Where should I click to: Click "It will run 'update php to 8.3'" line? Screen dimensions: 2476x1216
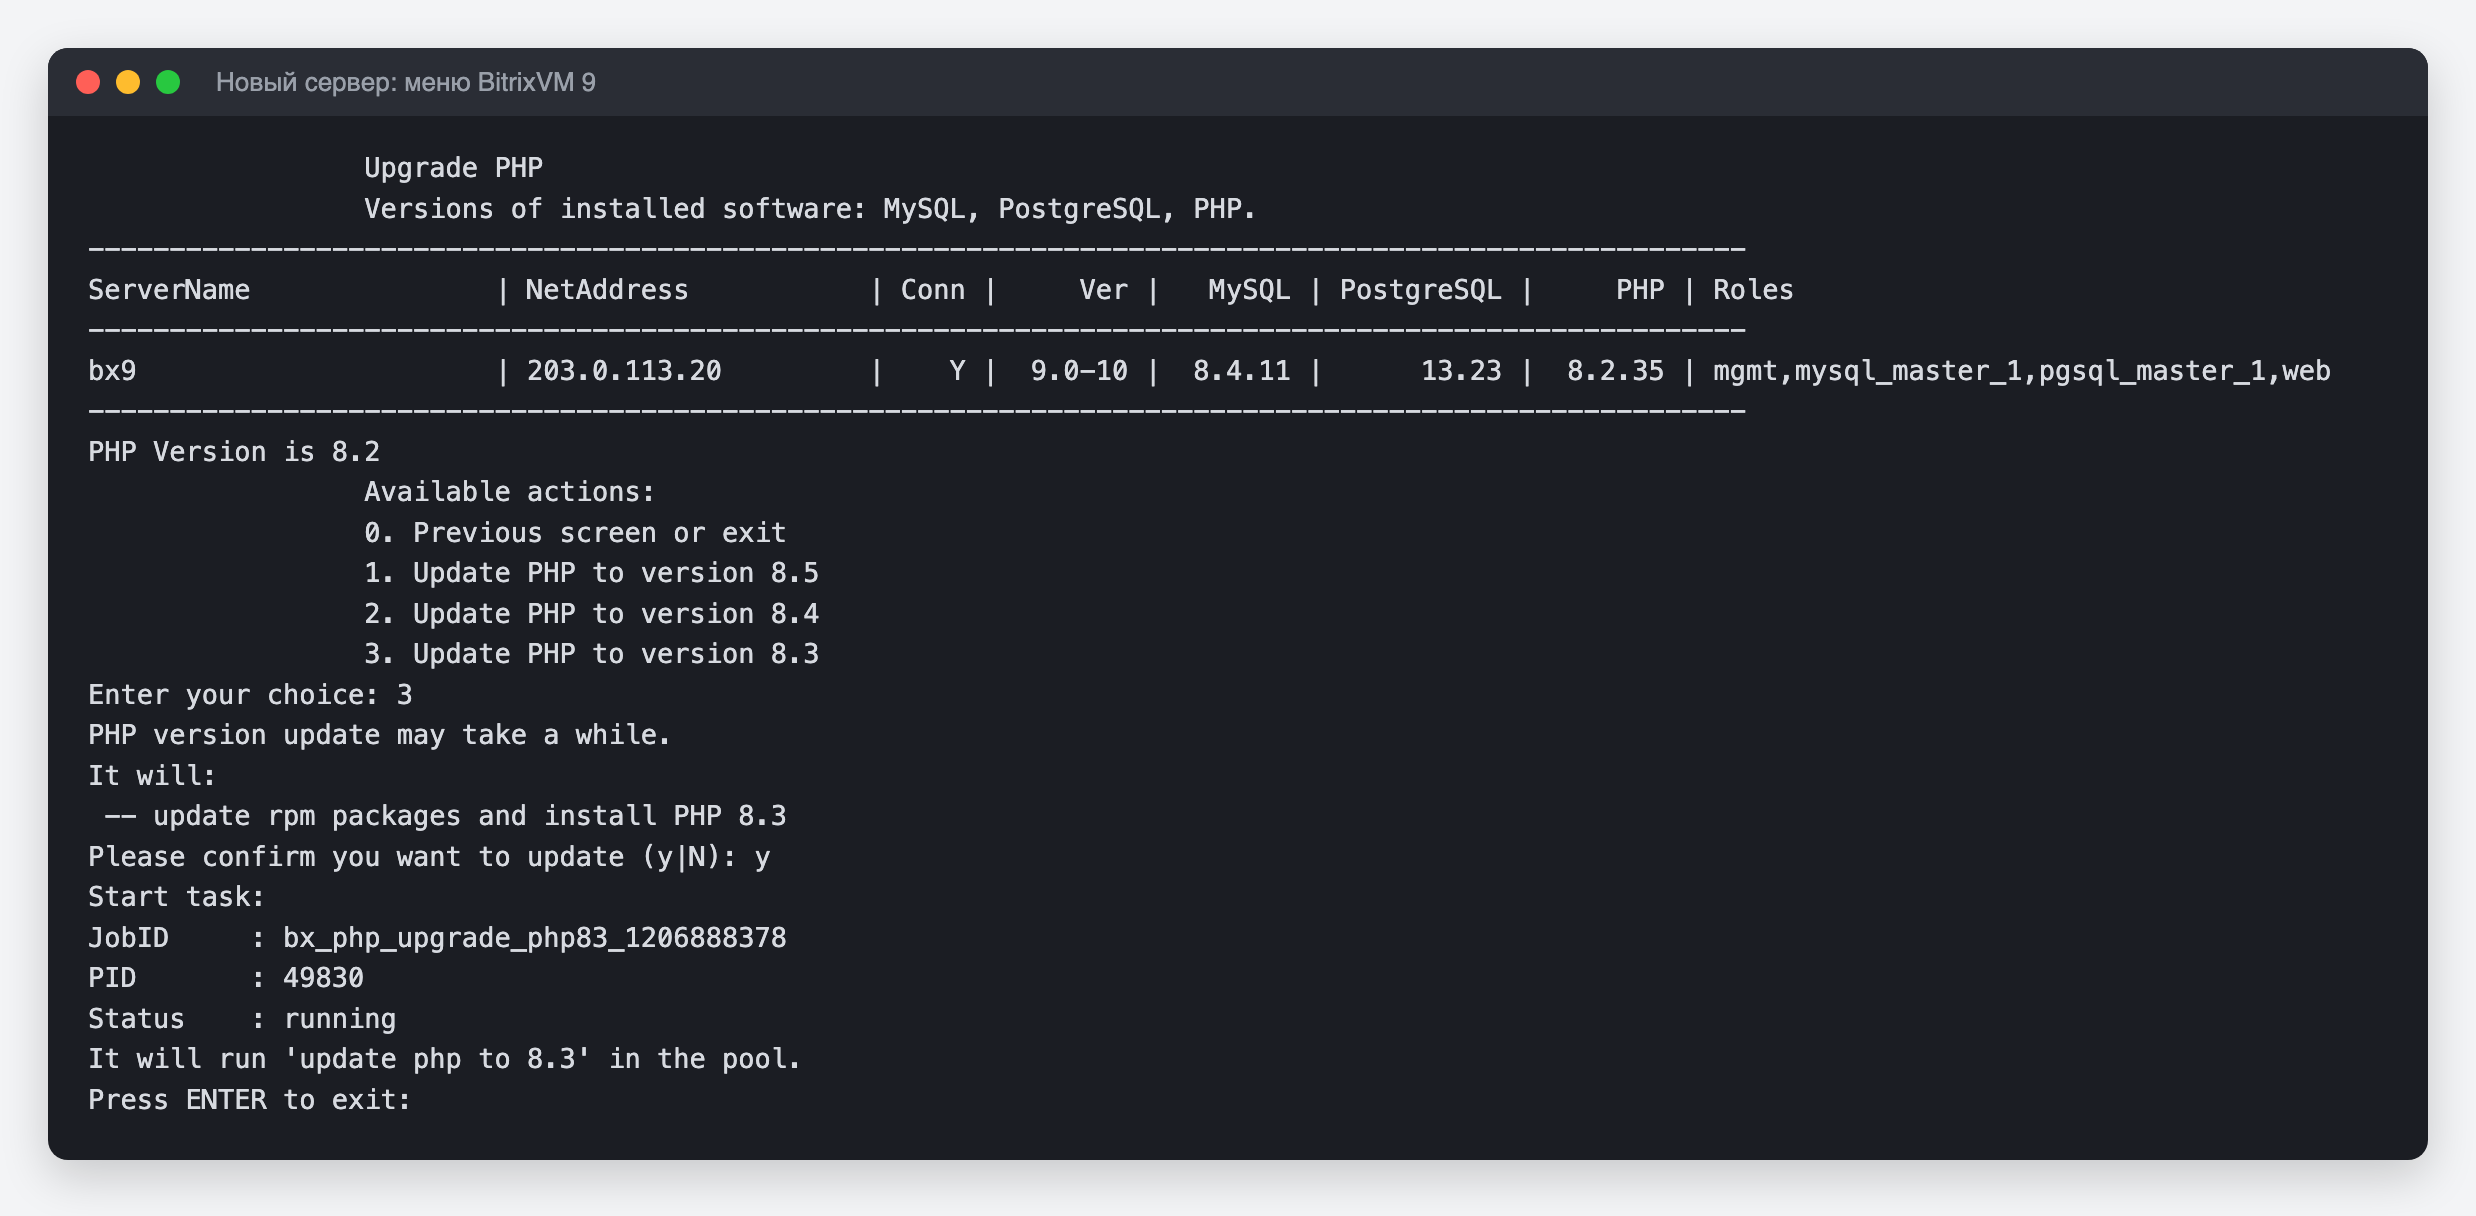(445, 1059)
